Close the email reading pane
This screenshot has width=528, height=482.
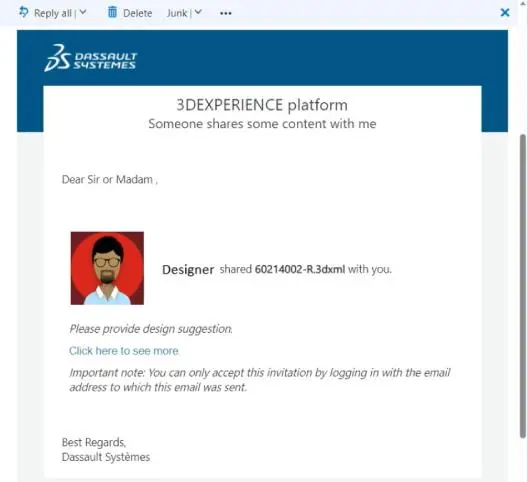(505, 13)
